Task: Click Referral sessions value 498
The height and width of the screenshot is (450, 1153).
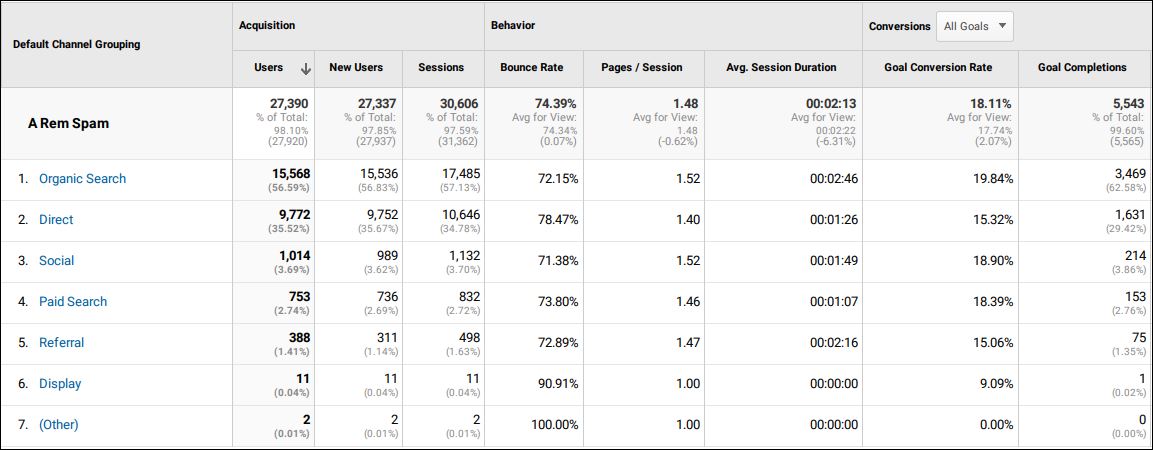Action: [x=468, y=338]
